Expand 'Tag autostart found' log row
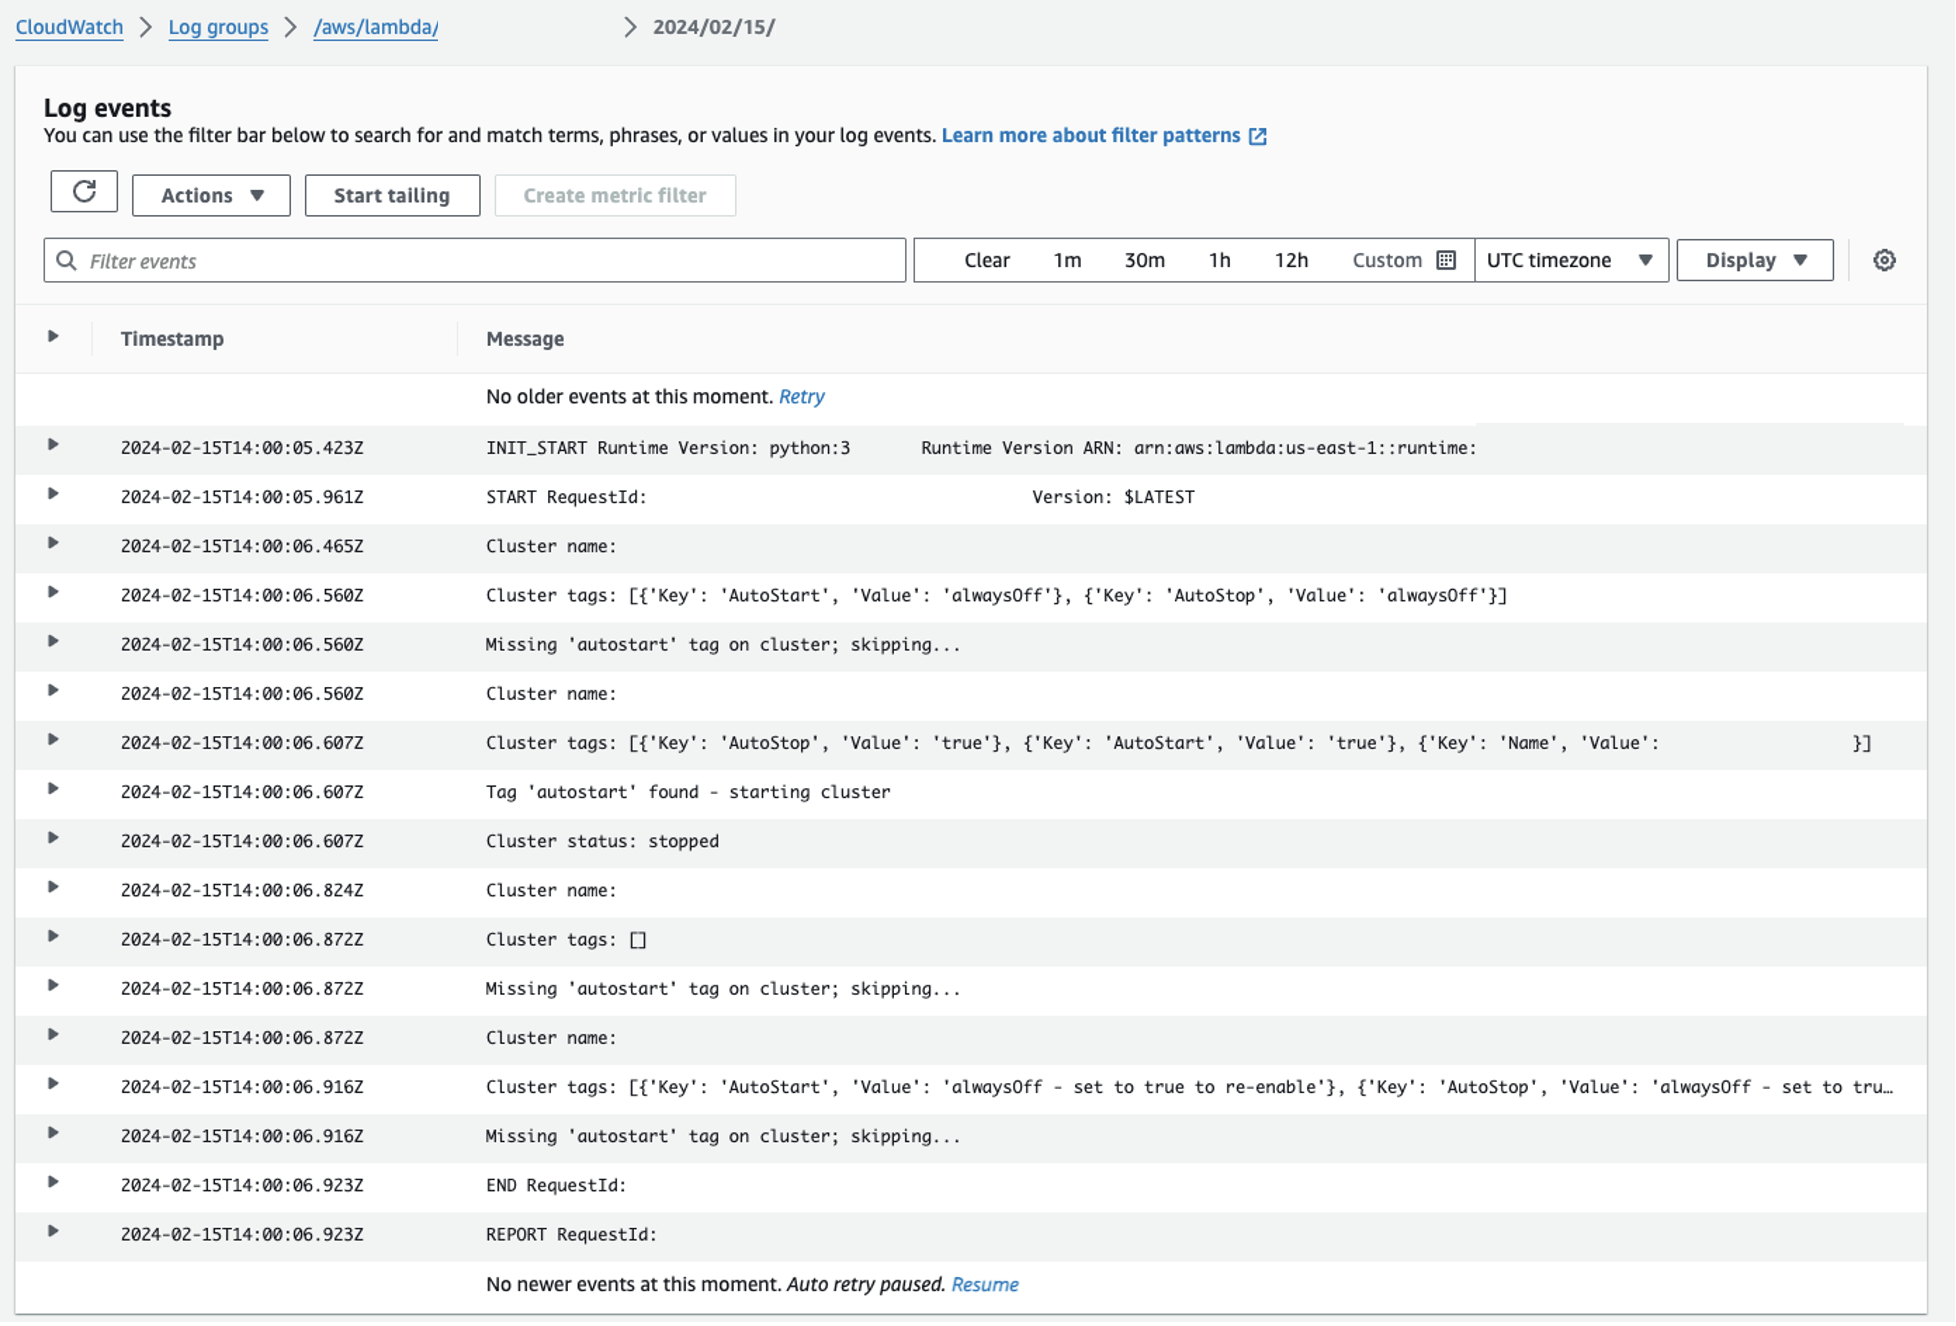This screenshot has height=1326, width=1956. 53,790
